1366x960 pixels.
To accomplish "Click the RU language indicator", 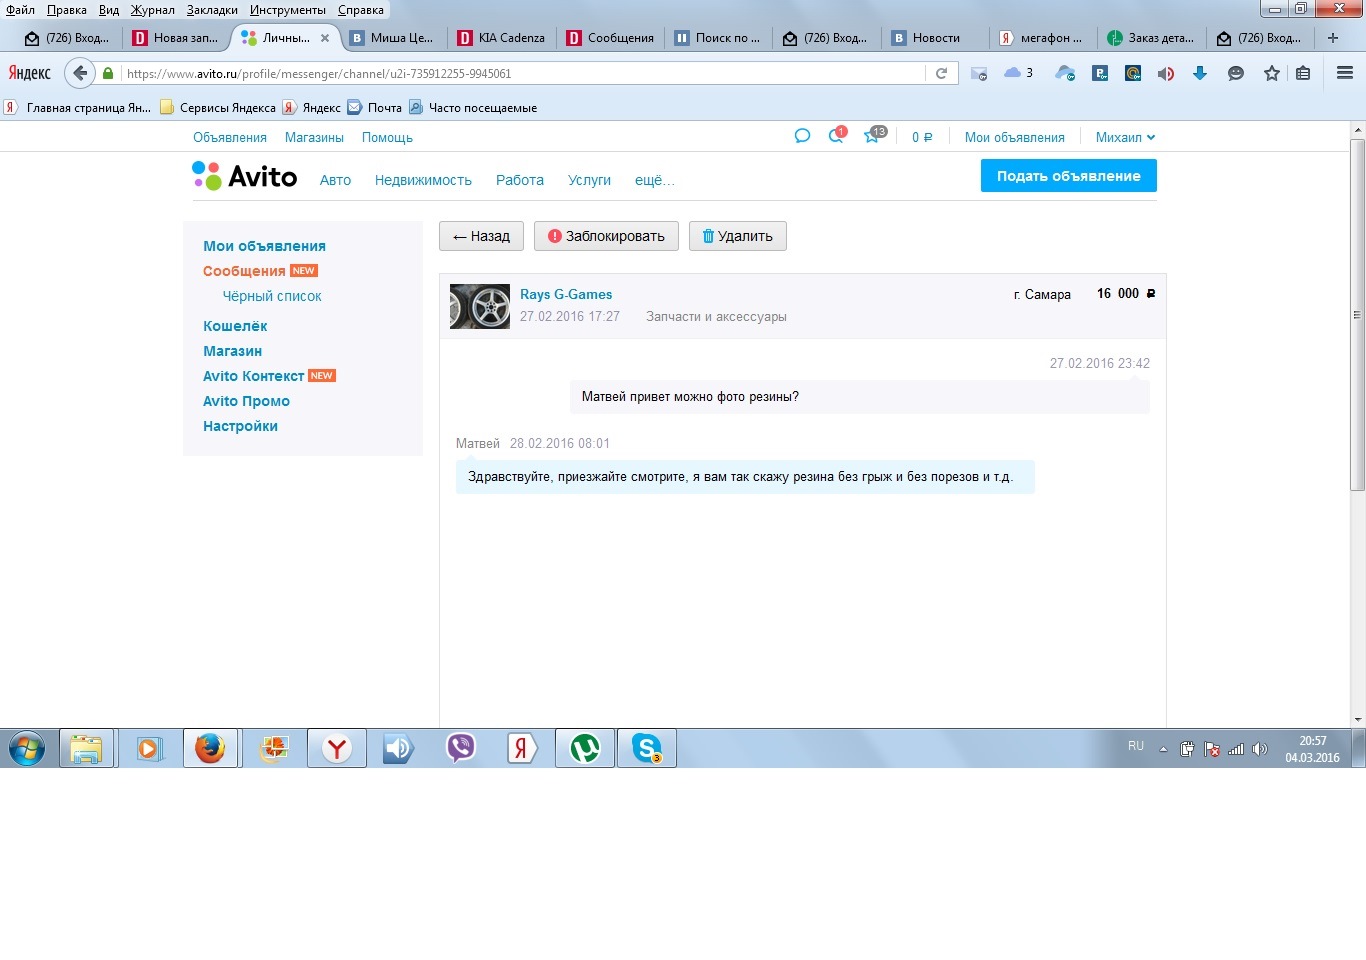I will 1136,746.
